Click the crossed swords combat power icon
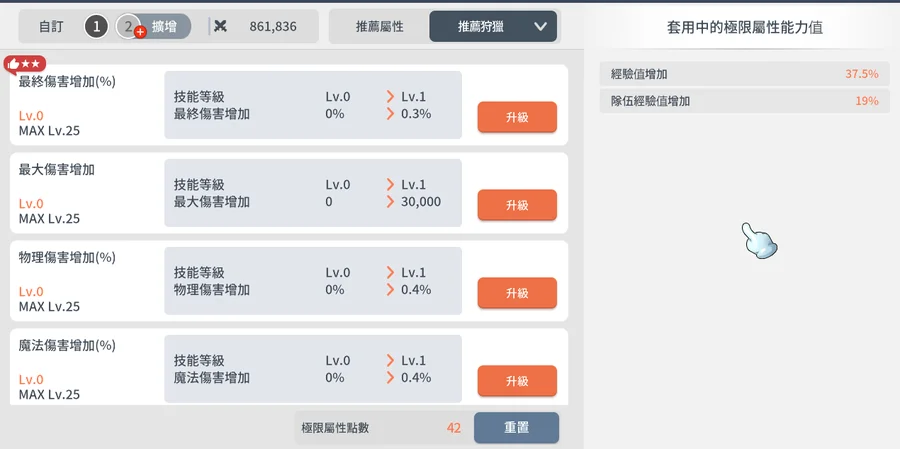This screenshot has height=449, width=900. click(x=221, y=26)
